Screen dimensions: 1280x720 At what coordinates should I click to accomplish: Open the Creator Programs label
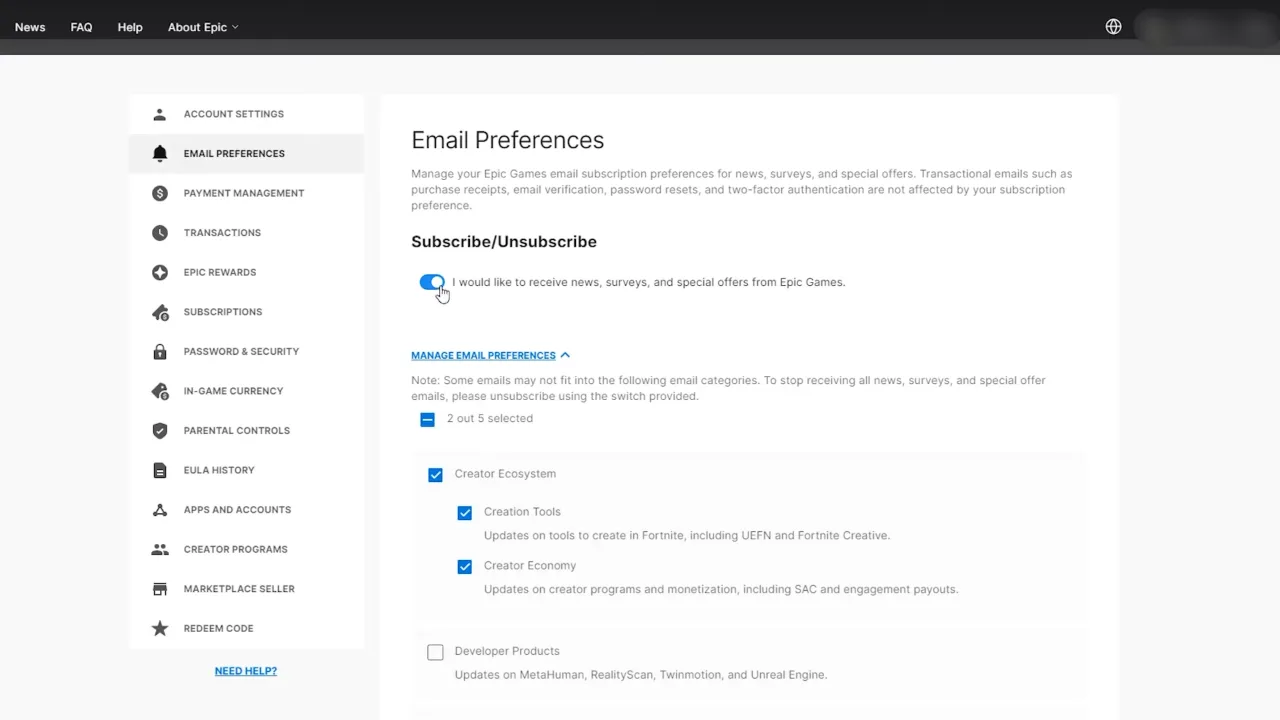click(235, 549)
